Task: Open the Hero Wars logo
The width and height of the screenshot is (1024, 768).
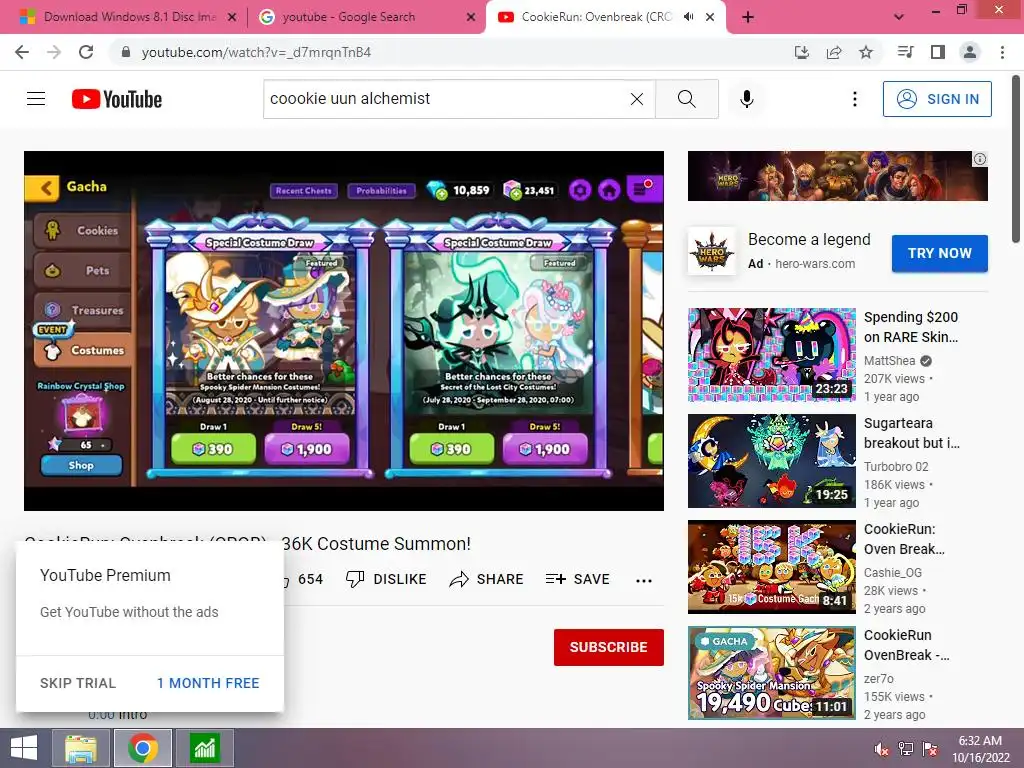Action: [x=712, y=251]
